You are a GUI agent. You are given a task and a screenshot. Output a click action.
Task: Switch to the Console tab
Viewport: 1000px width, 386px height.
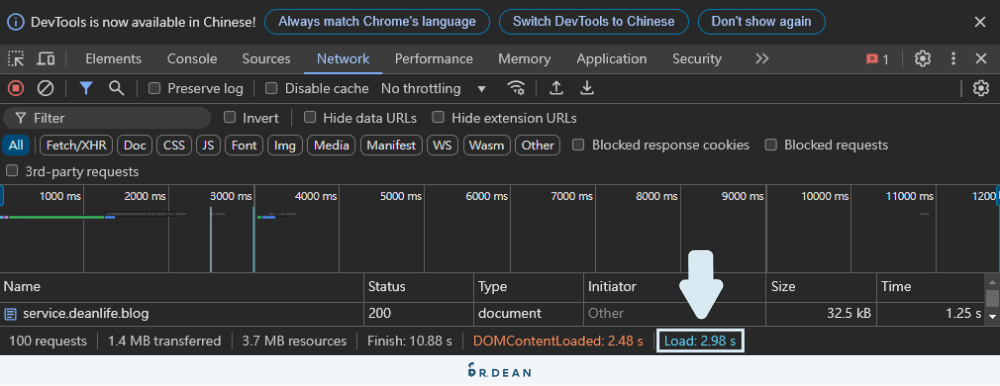(192, 59)
